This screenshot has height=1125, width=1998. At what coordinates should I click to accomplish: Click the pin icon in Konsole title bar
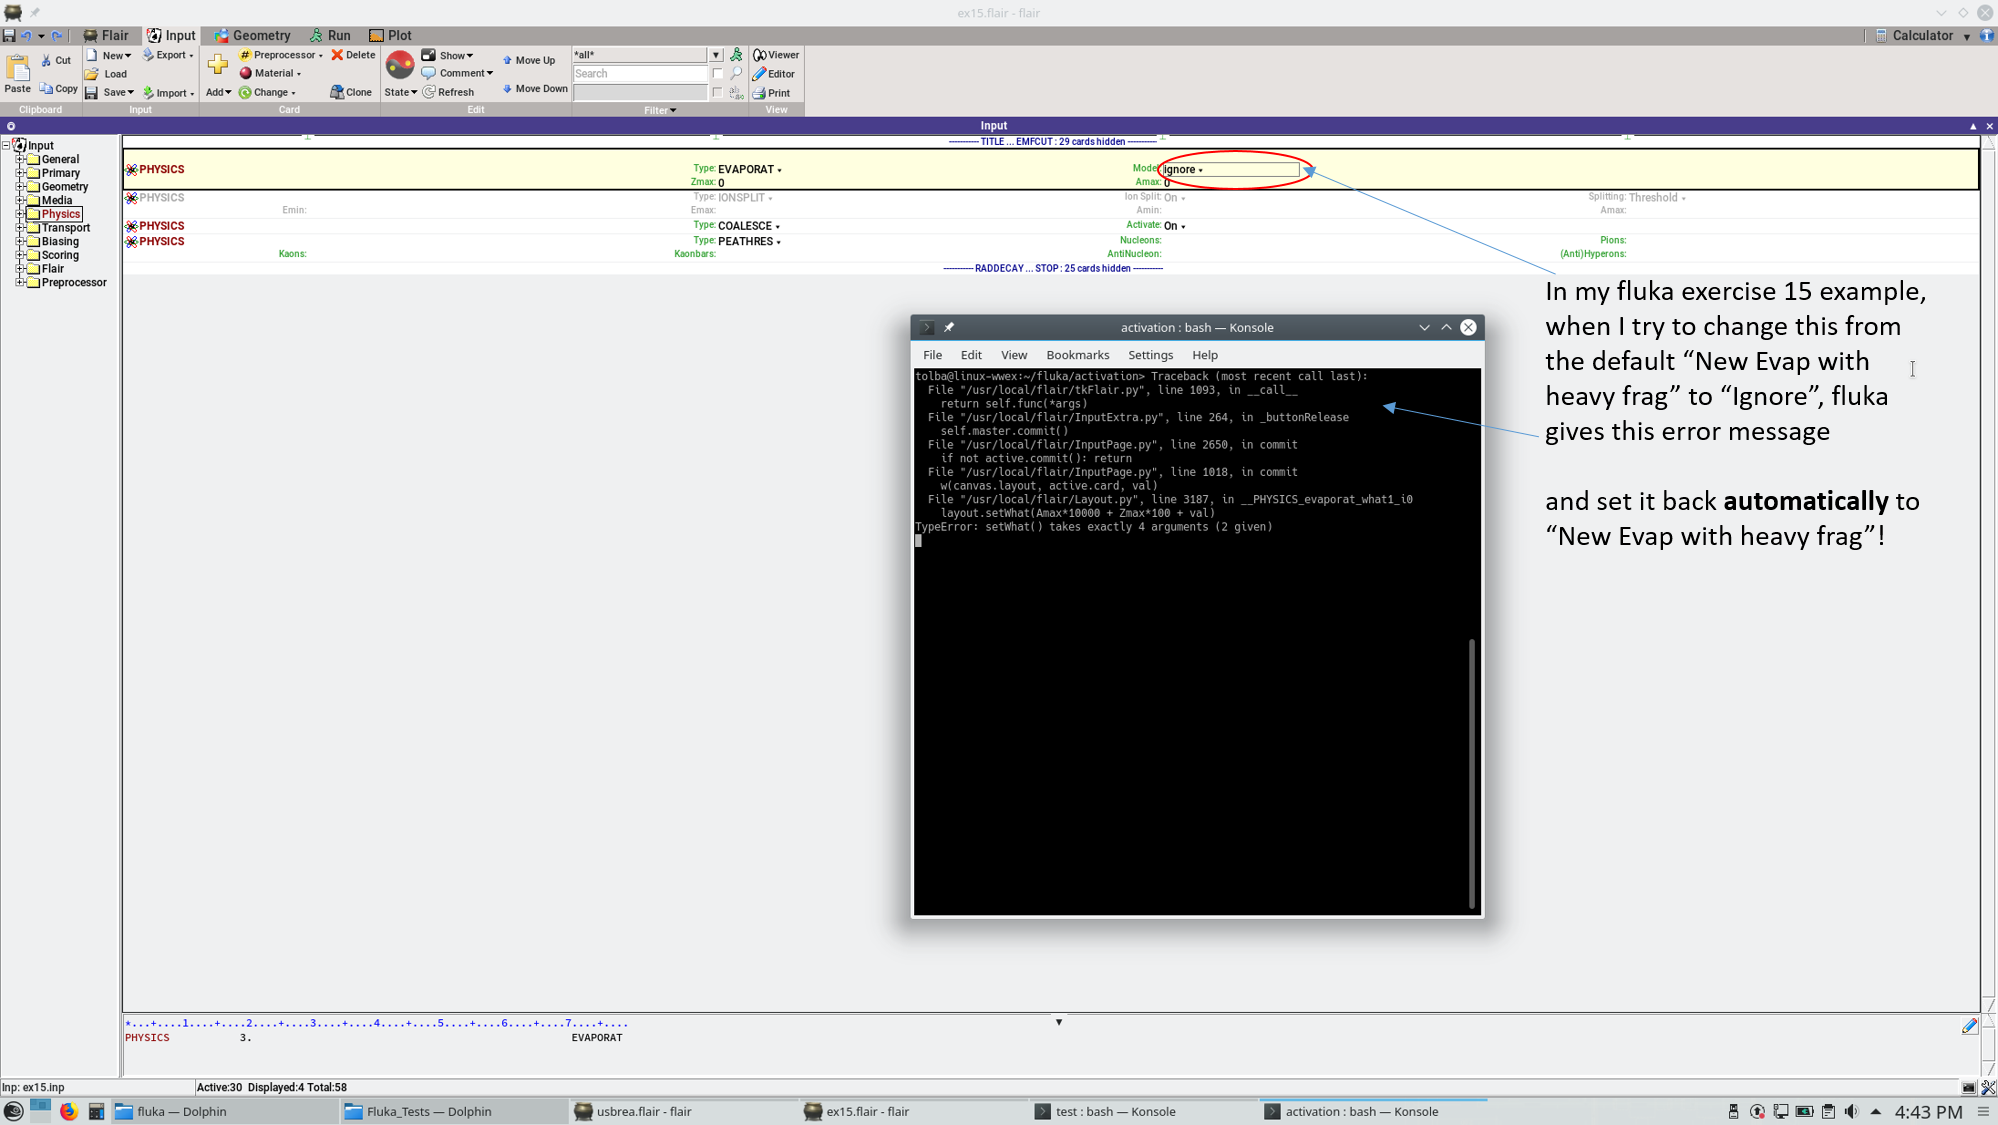[949, 327]
